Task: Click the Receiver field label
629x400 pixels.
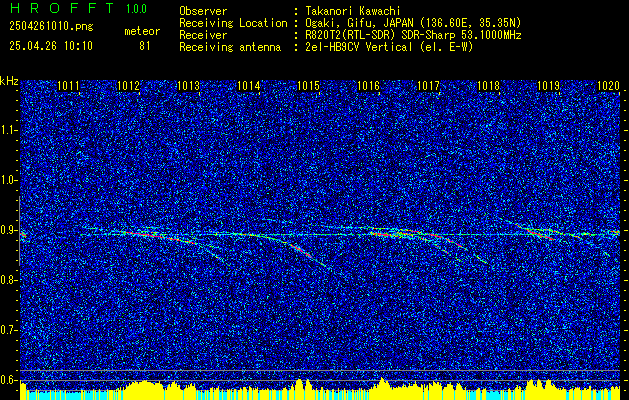Action: [203, 35]
